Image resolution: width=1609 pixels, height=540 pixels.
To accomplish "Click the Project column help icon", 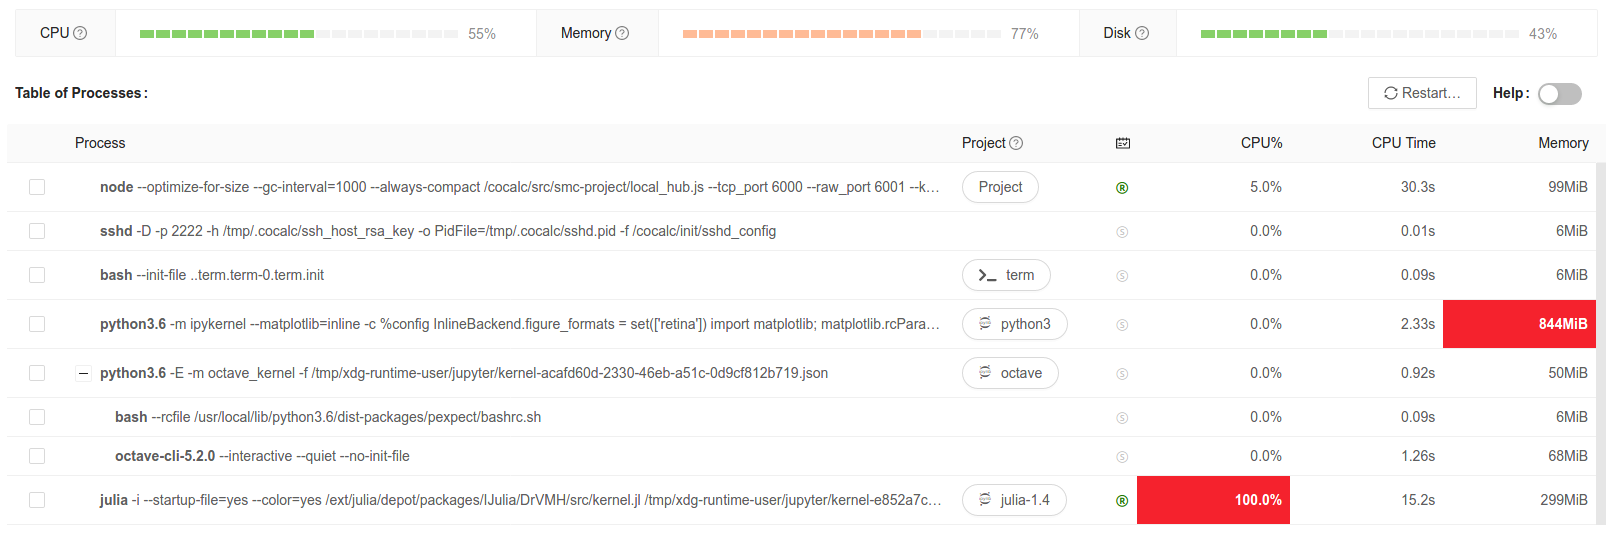I will tap(1016, 143).
